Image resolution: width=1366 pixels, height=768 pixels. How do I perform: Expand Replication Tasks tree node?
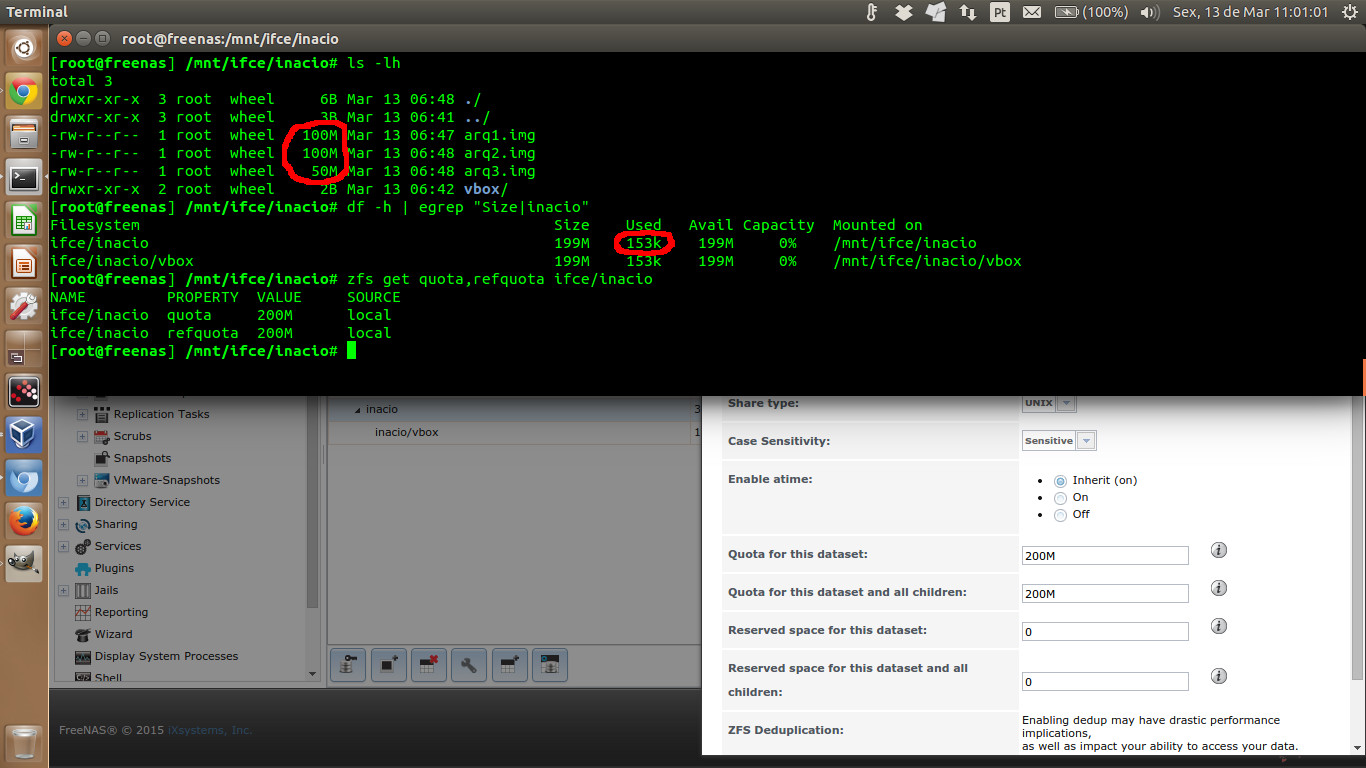(83, 414)
